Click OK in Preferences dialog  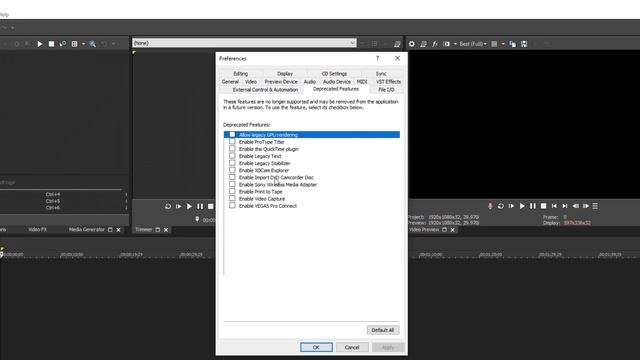[316, 347]
